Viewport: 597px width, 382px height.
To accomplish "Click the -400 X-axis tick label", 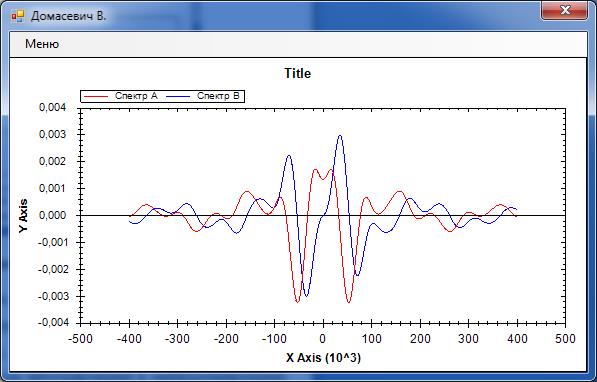I will [x=129, y=339].
